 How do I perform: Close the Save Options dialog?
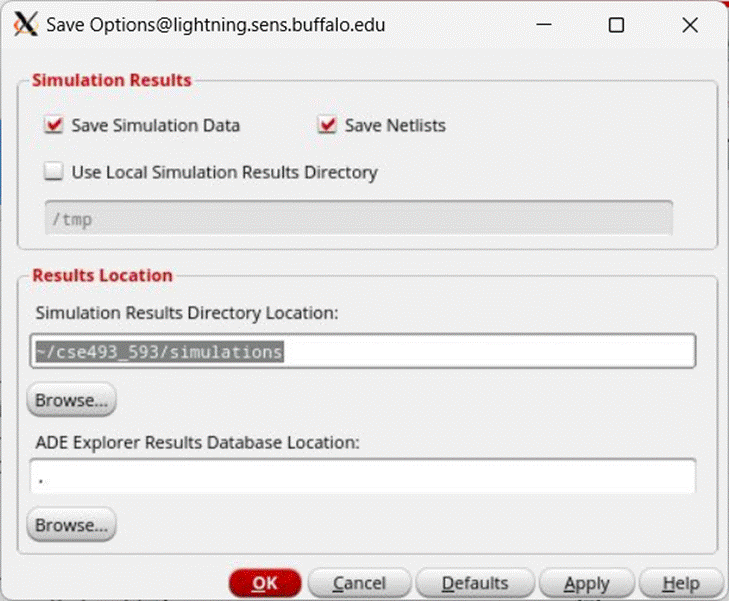[x=689, y=25]
